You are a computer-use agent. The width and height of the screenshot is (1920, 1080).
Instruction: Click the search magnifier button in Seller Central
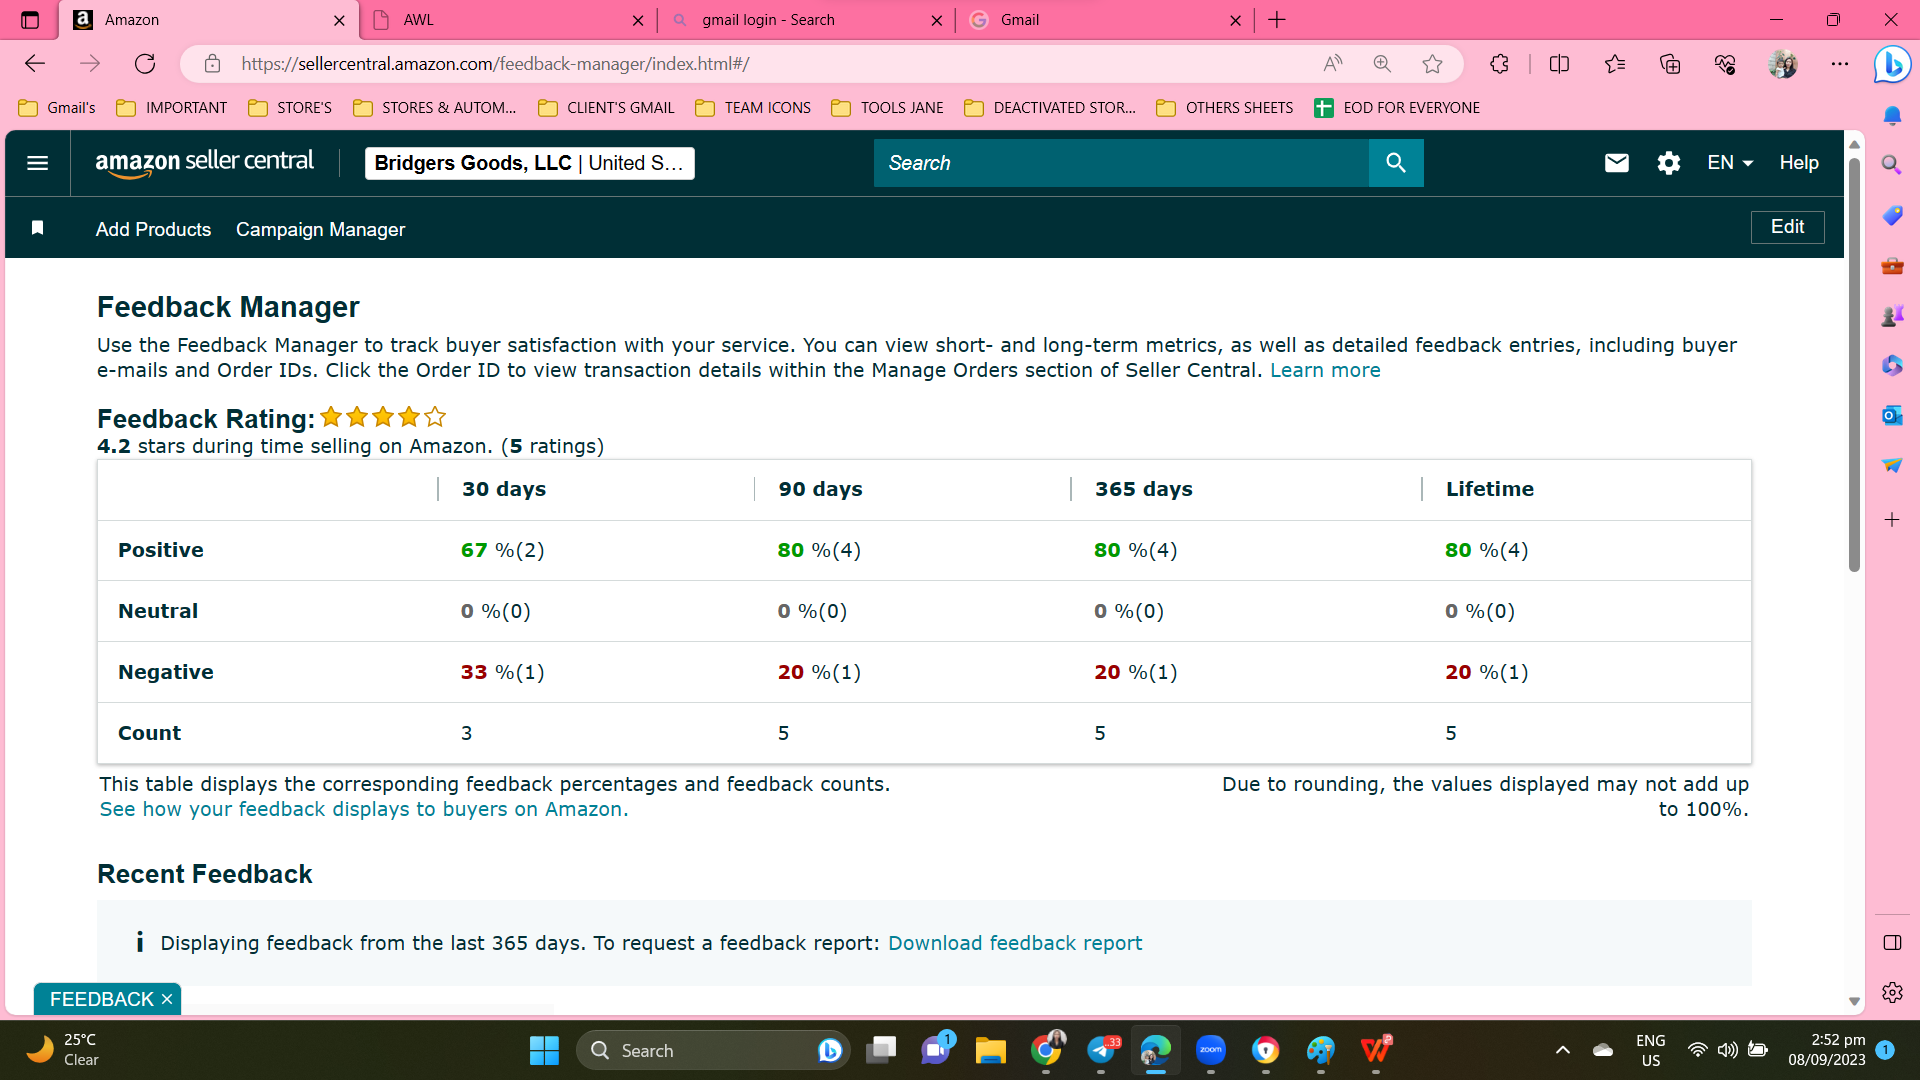[1396, 163]
